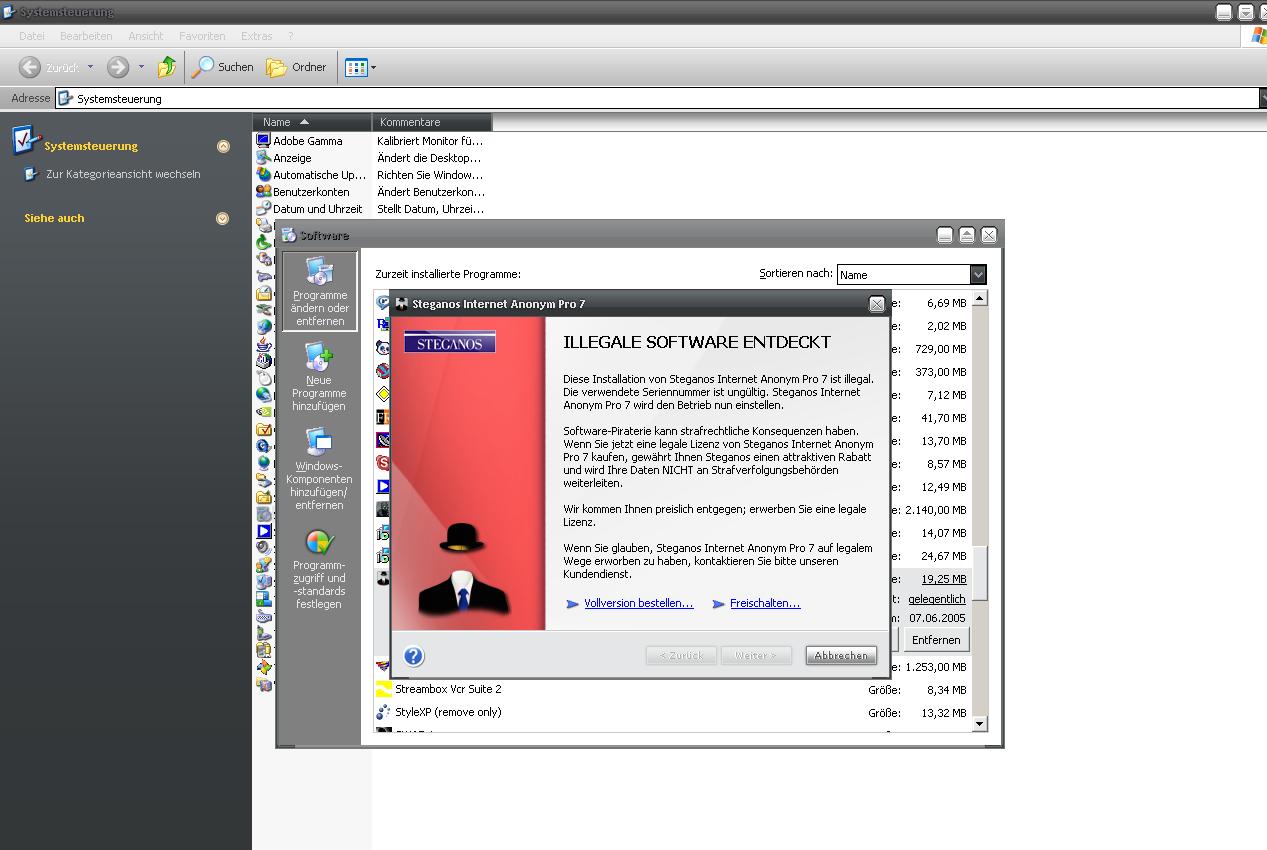Click the 'Kalibriert Monitor fü…' comment
Image resolution: width=1267 pixels, height=850 pixels.
(430, 141)
